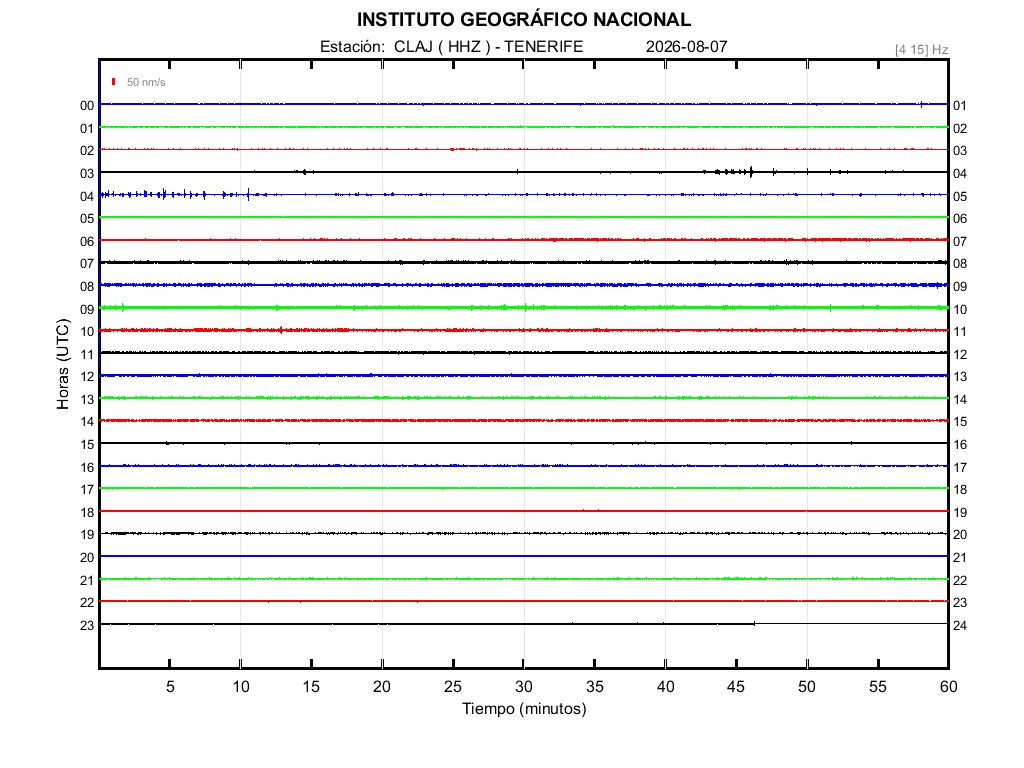Click the date 2026-08-07 in header
This screenshot has height=768, width=1024.
pyautogui.click(x=686, y=46)
